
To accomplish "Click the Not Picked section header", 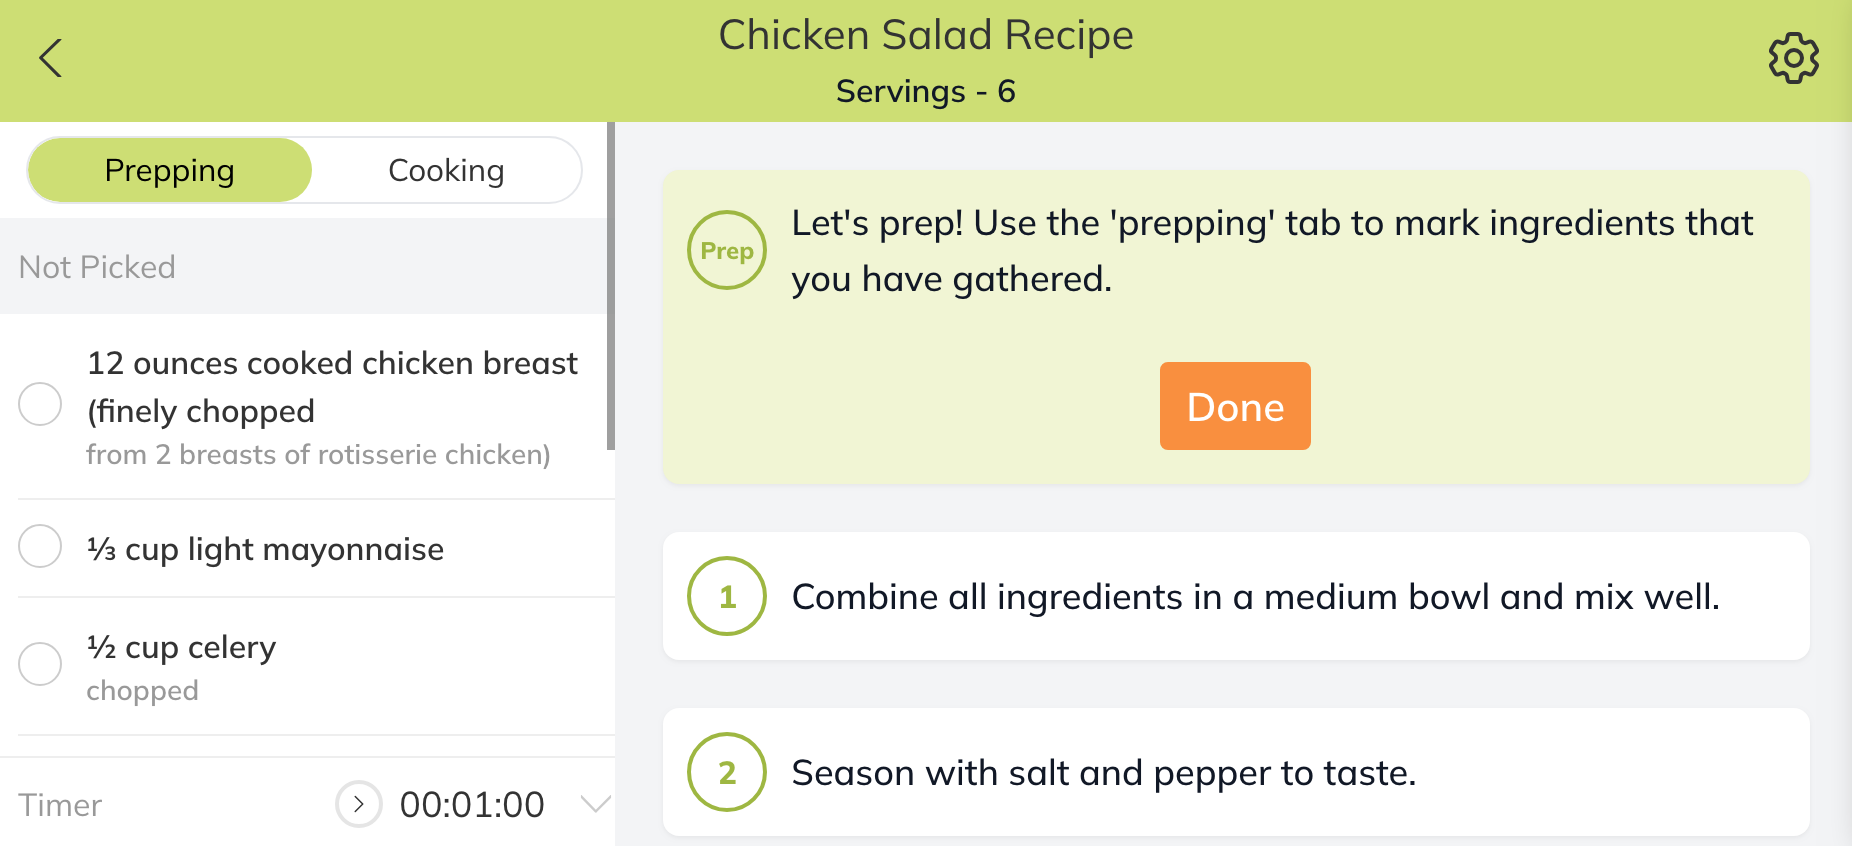I will coord(98,267).
